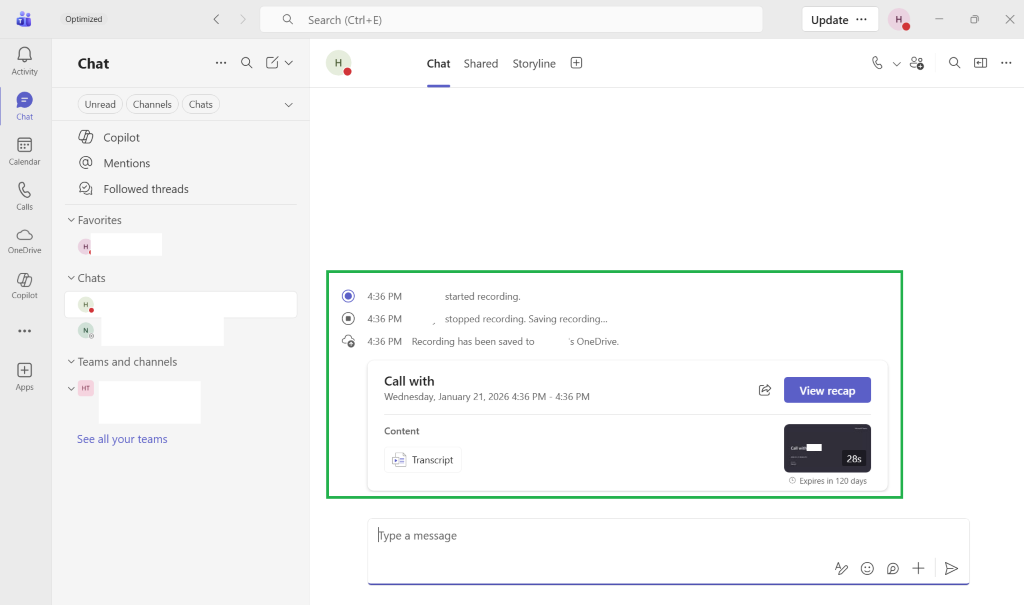1024x605 pixels.
Task: Open the Transcript content button
Action: 423,460
